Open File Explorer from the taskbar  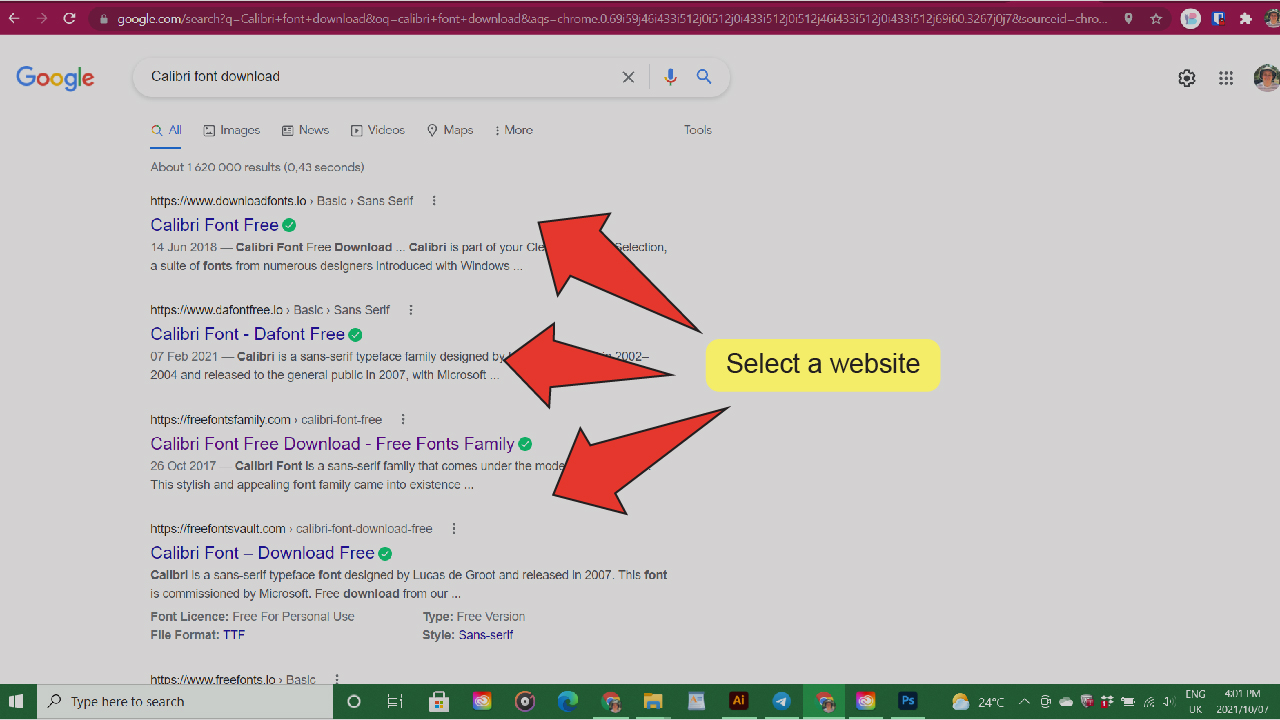click(653, 701)
